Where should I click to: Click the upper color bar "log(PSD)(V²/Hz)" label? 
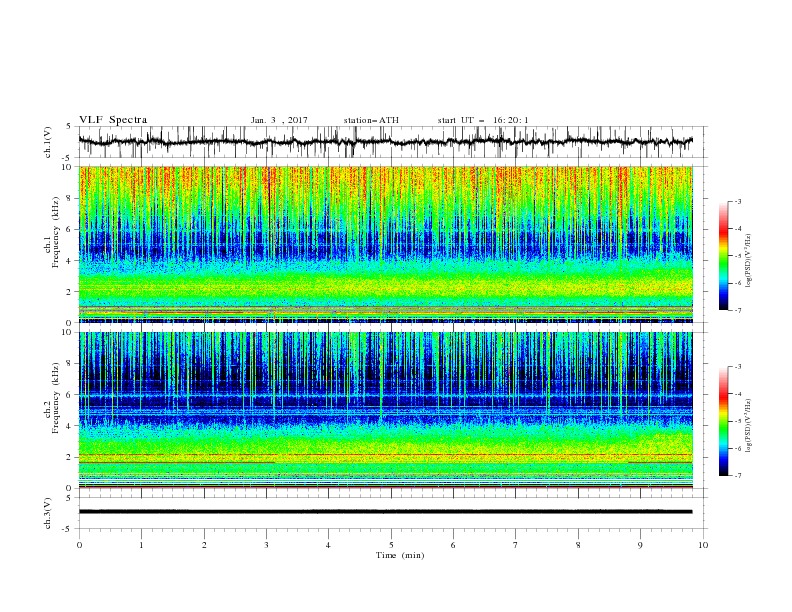coord(749,261)
